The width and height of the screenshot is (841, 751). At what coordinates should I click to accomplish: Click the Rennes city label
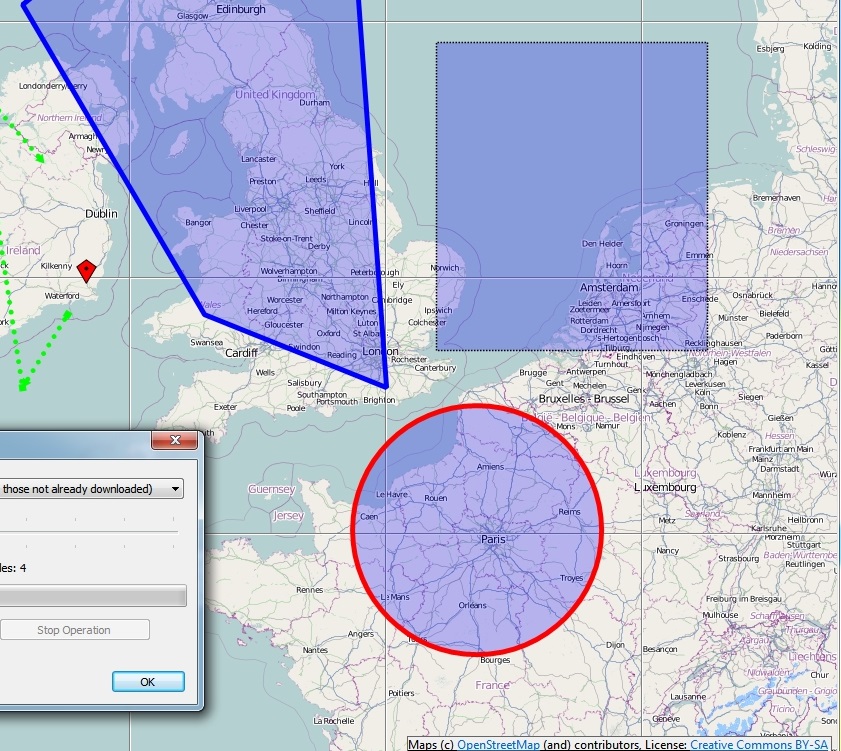point(309,590)
